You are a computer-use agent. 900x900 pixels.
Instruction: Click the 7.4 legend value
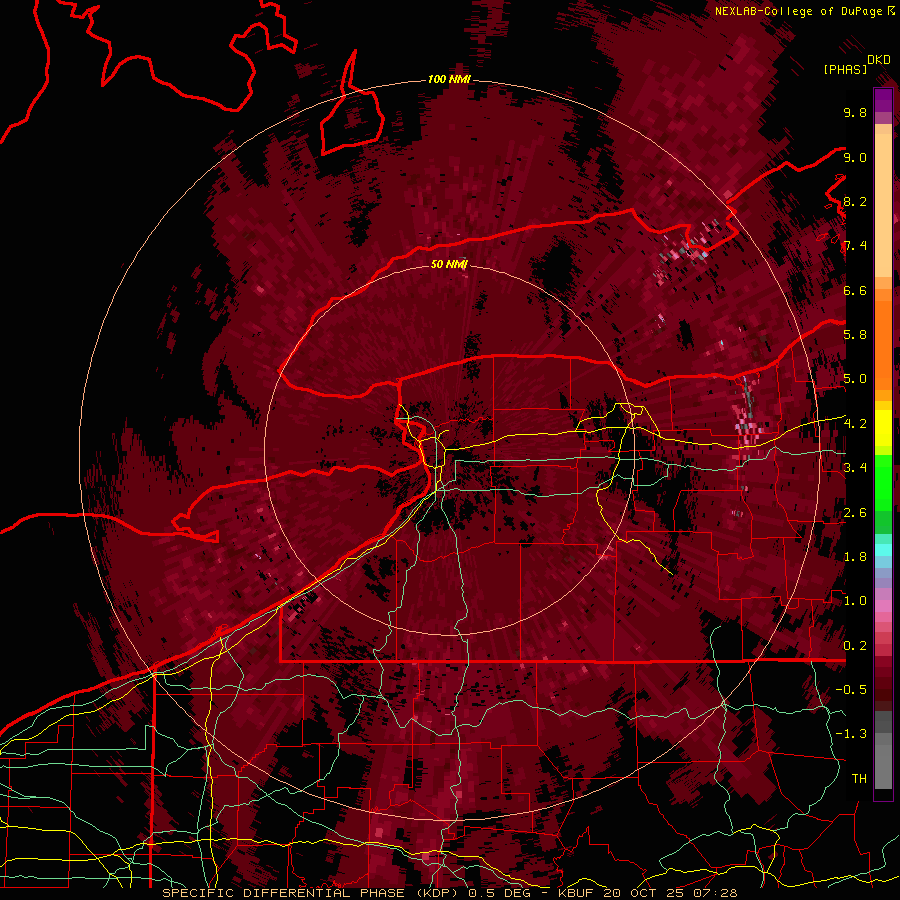point(855,246)
